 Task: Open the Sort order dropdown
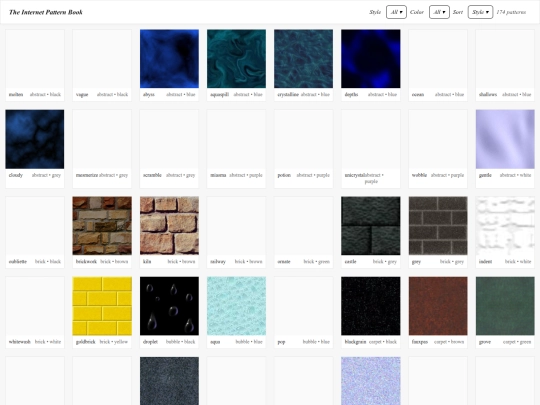(480, 12)
